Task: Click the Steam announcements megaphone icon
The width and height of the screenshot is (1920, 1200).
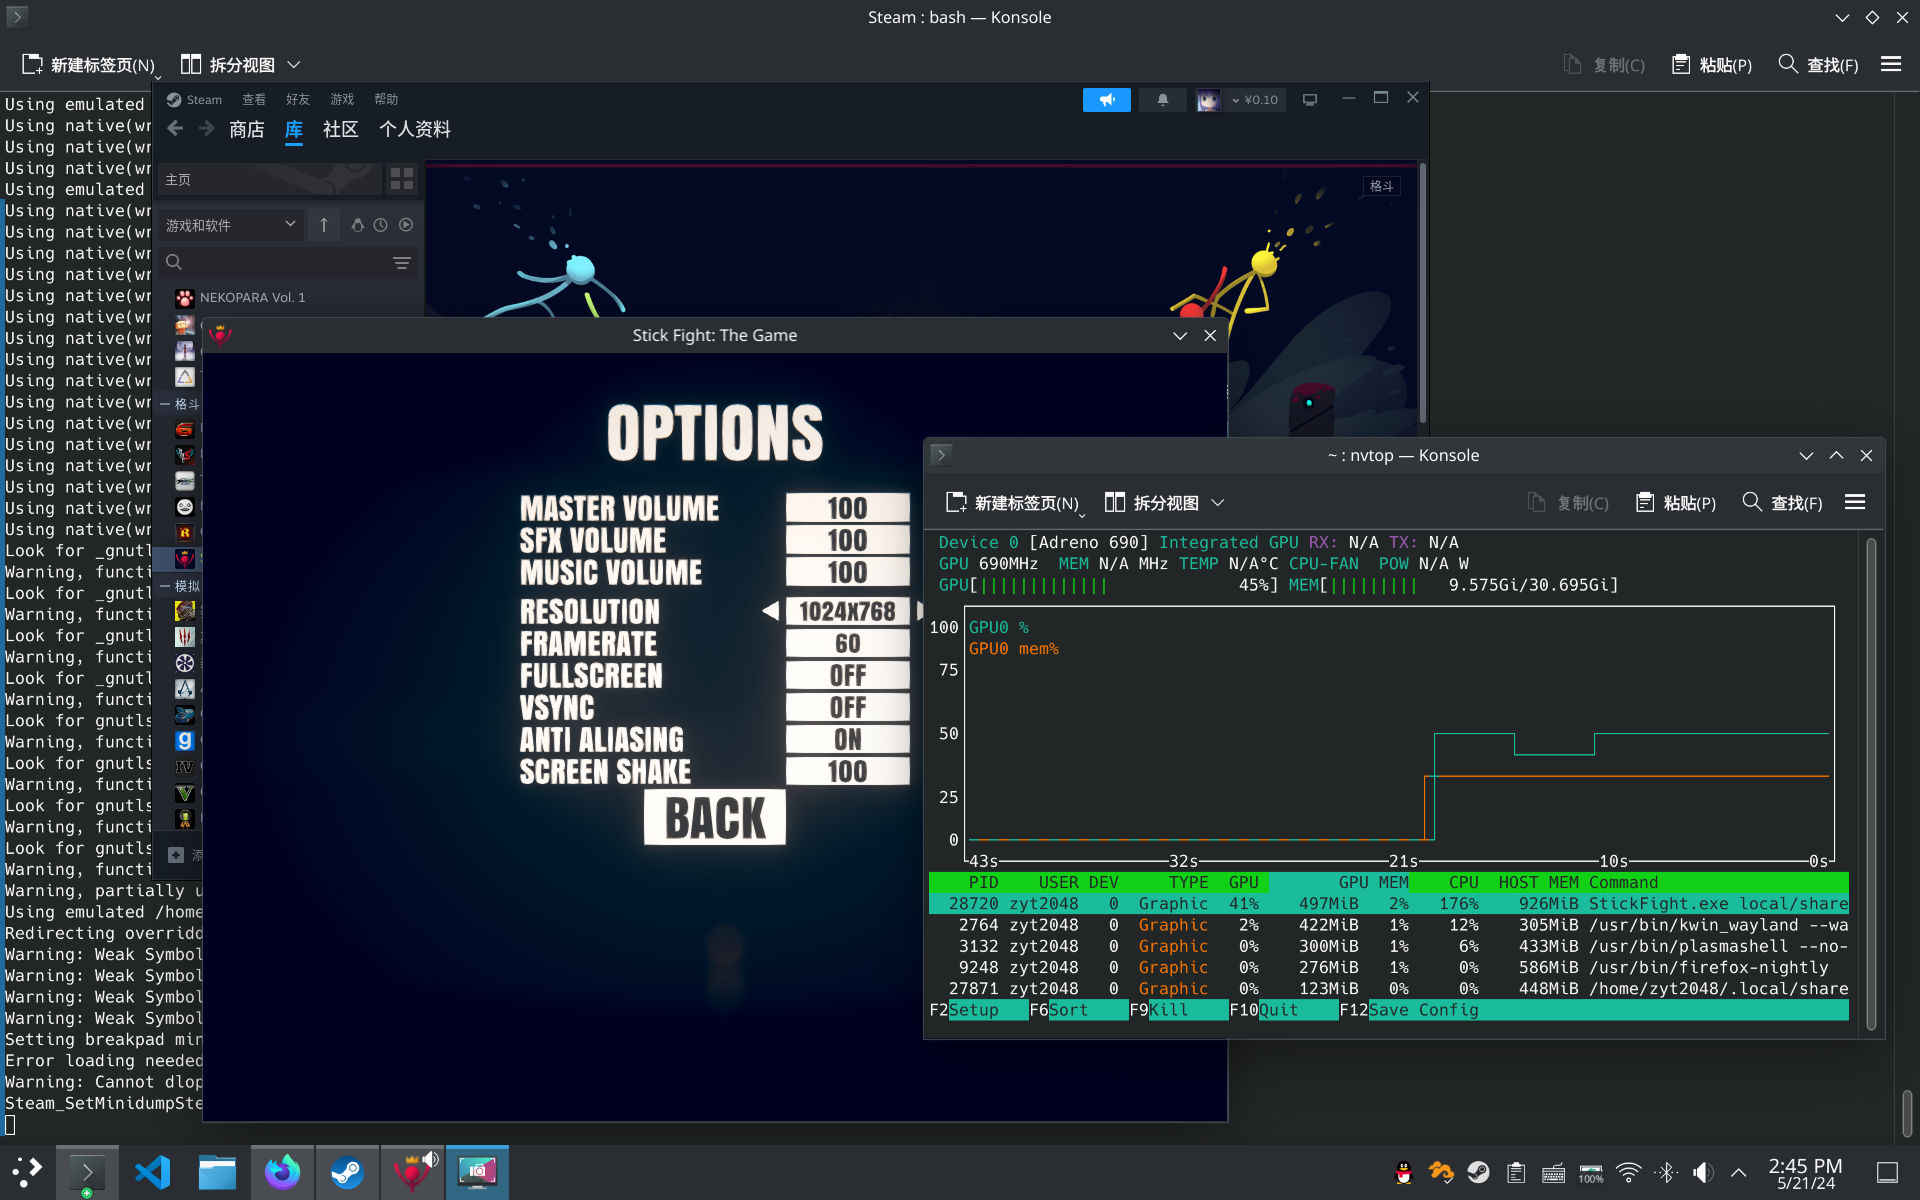Action: click(1106, 100)
